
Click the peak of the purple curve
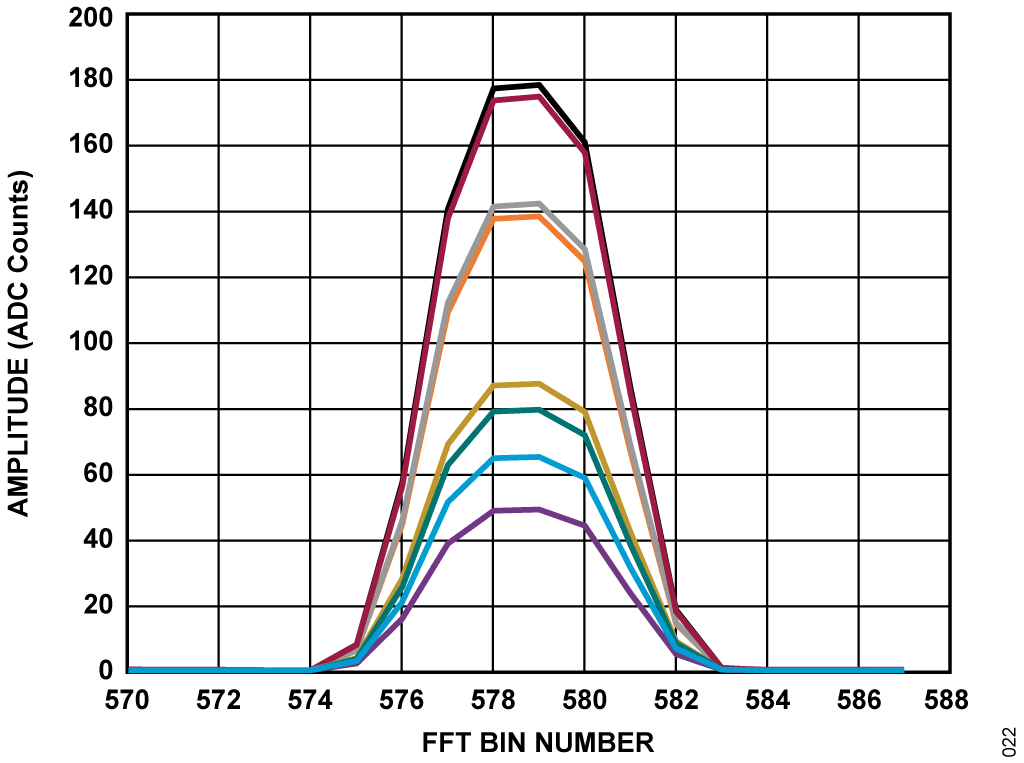pos(539,510)
